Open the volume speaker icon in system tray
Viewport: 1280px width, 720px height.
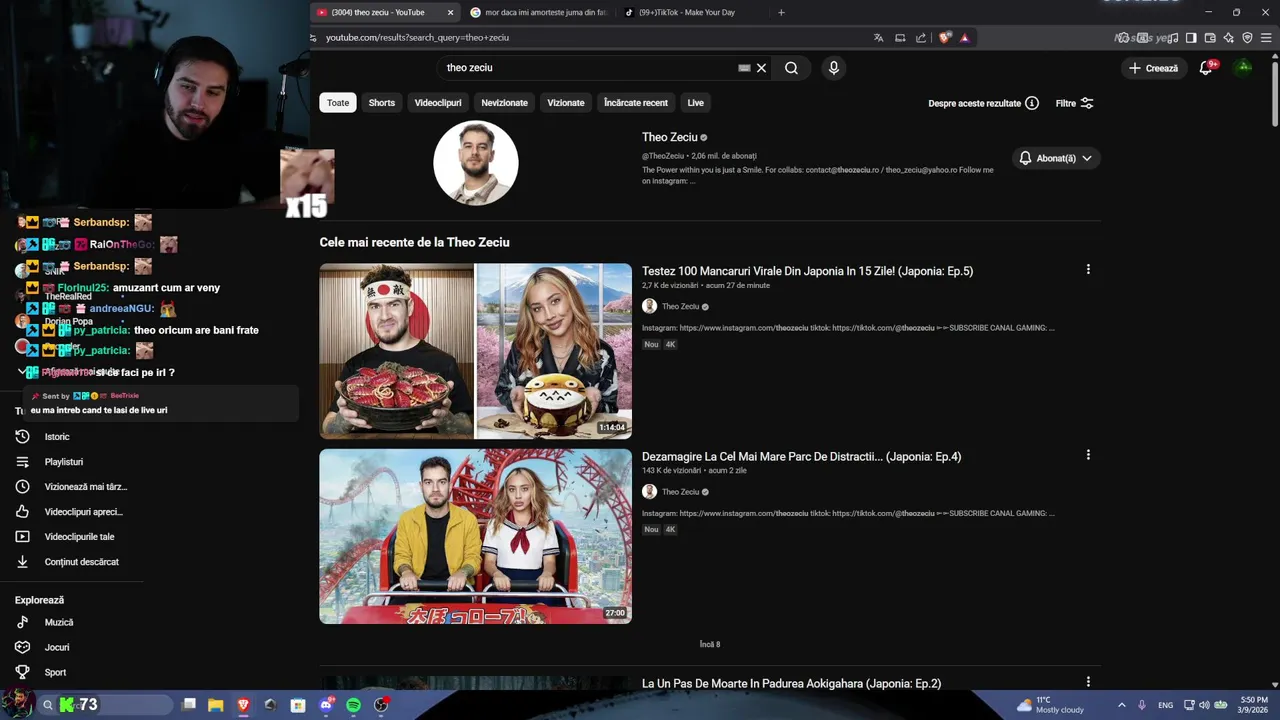(x=1203, y=705)
